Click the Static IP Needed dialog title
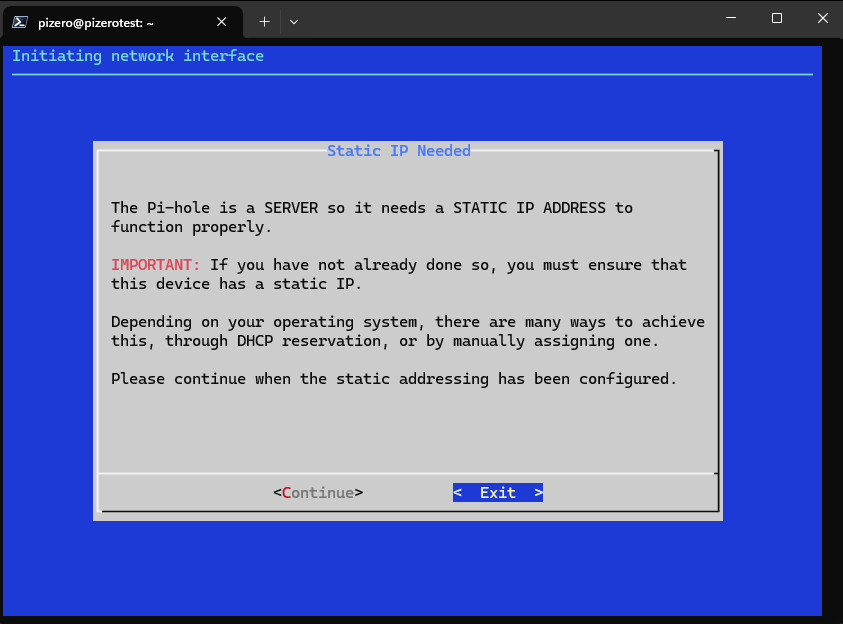This screenshot has width=843, height=624. click(398, 151)
